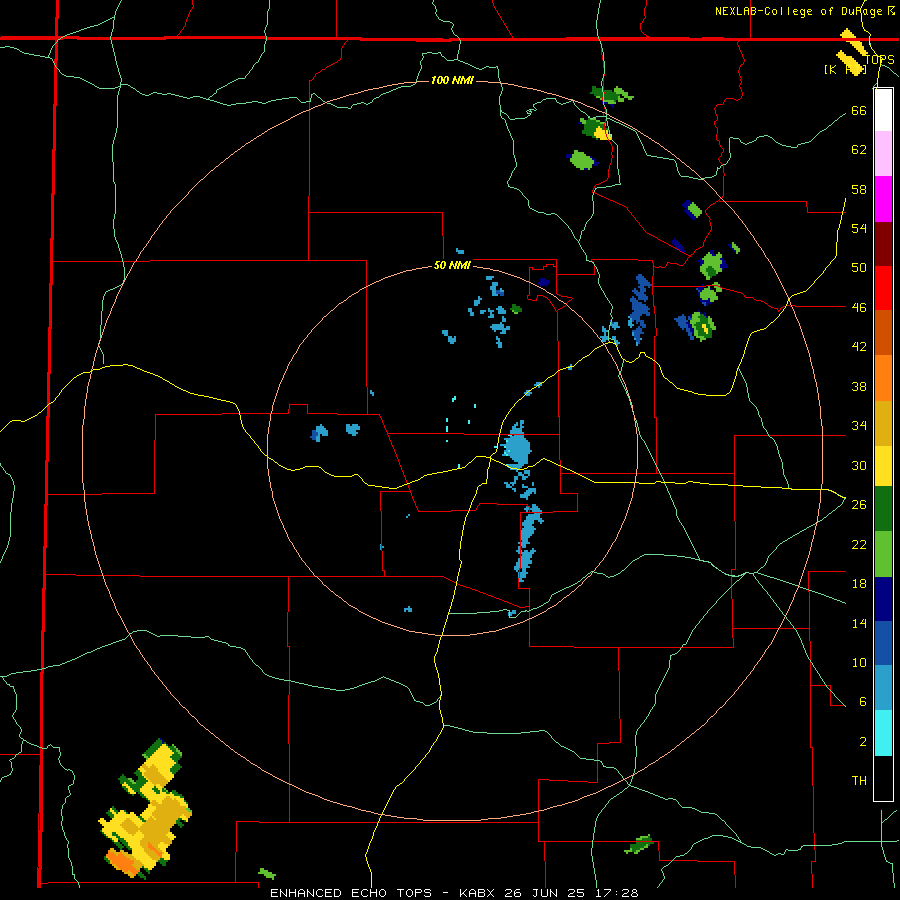Image resolution: width=900 pixels, height=900 pixels.
Task: Select the cyan legend swatch
Action: [x=883, y=733]
